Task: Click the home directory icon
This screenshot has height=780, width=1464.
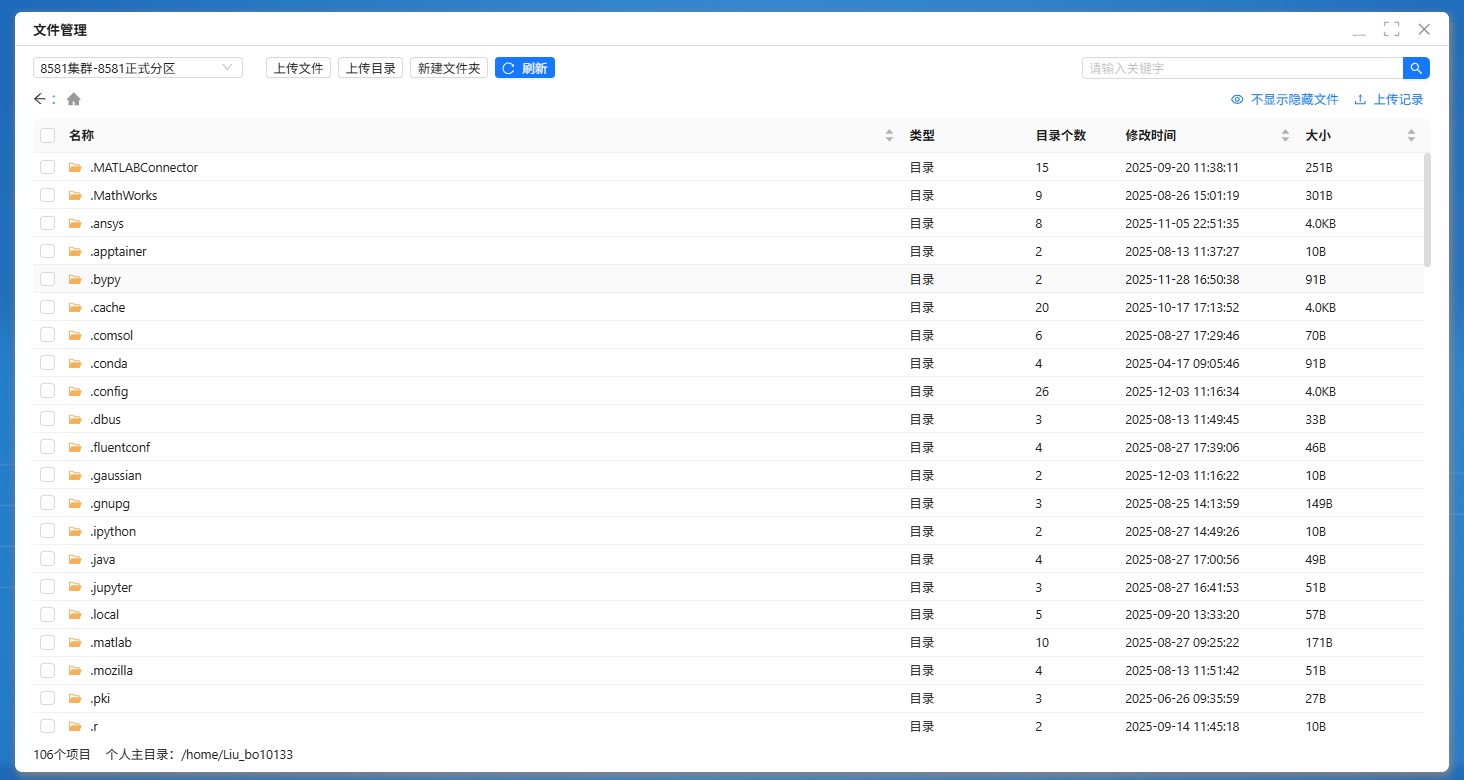Action: click(x=74, y=99)
